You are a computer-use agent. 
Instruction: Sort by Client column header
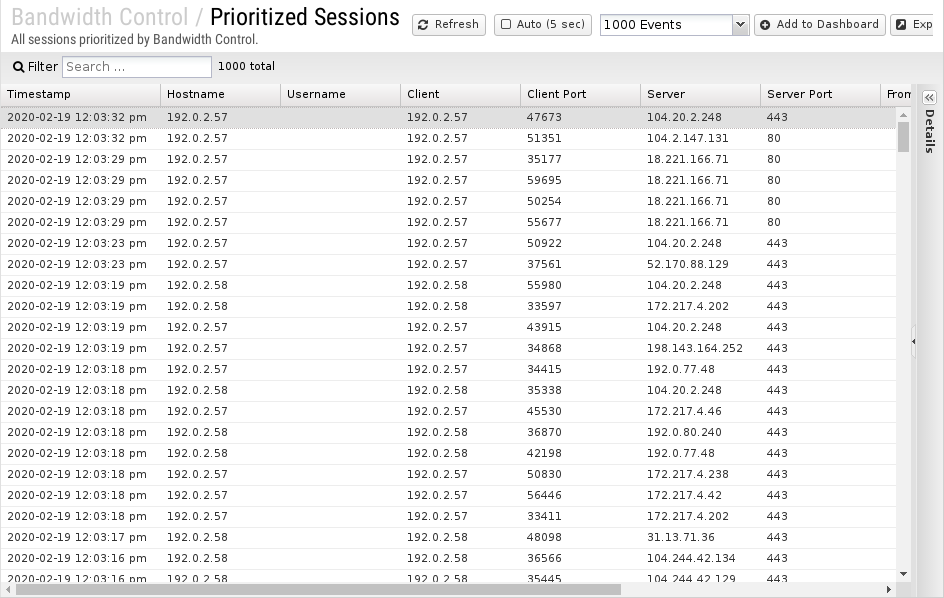460,95
